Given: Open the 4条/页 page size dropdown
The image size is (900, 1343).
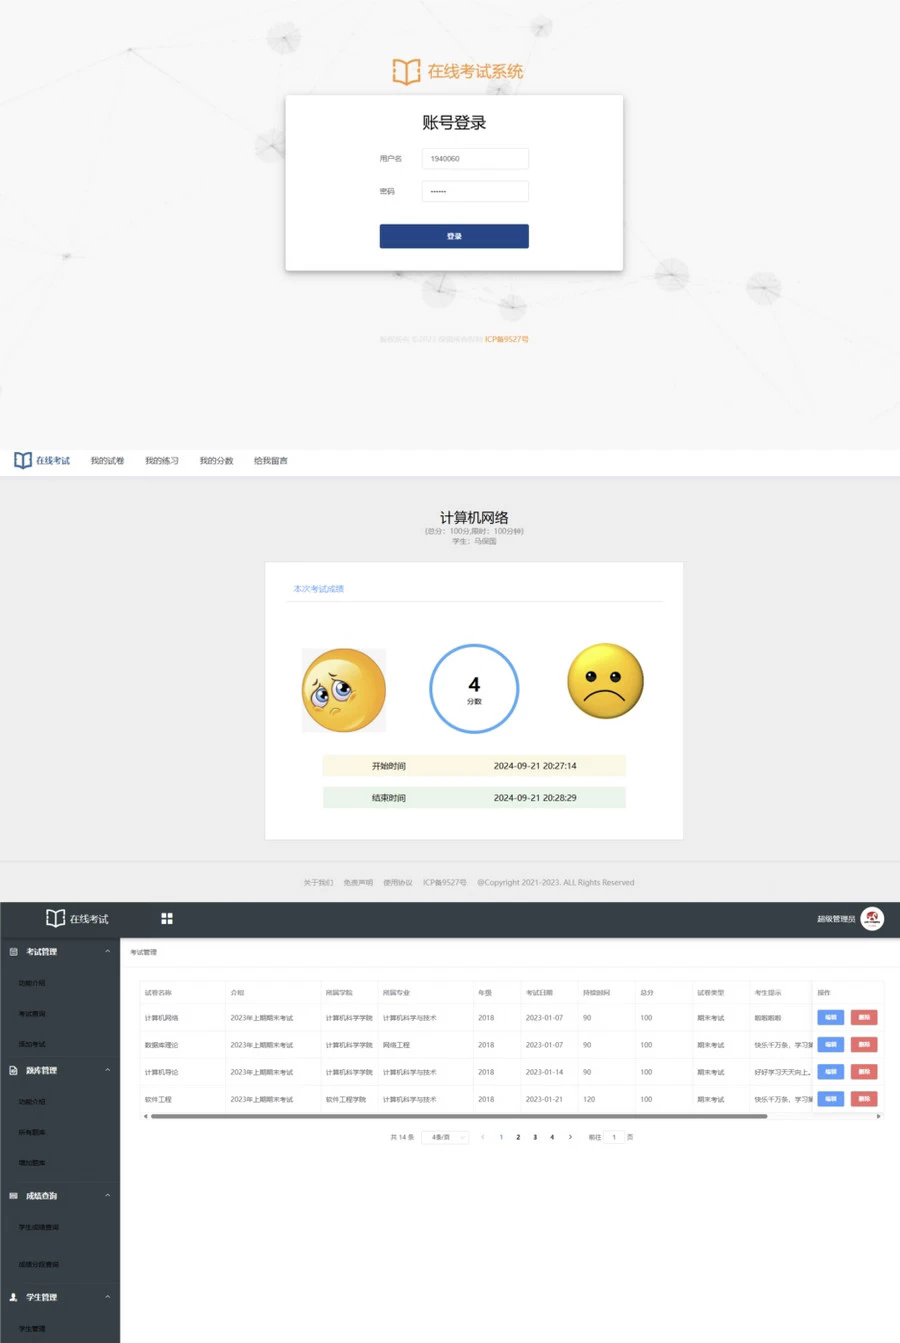Looking at the screenshot, I should click(x=445, y=1137).
